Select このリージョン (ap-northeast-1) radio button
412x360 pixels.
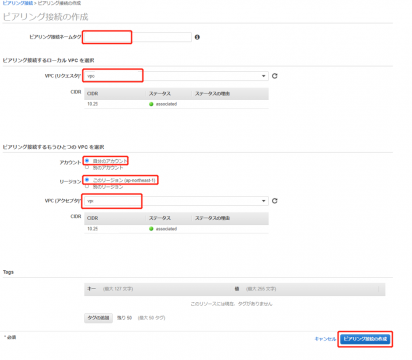pyautogui.click(x=87, y=180)
